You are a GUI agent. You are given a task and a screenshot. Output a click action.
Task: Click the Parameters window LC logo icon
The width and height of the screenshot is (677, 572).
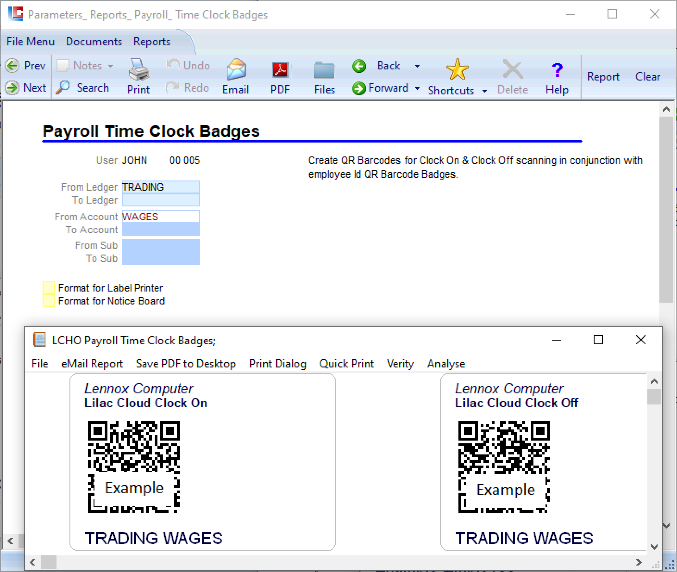coord(16,14)
